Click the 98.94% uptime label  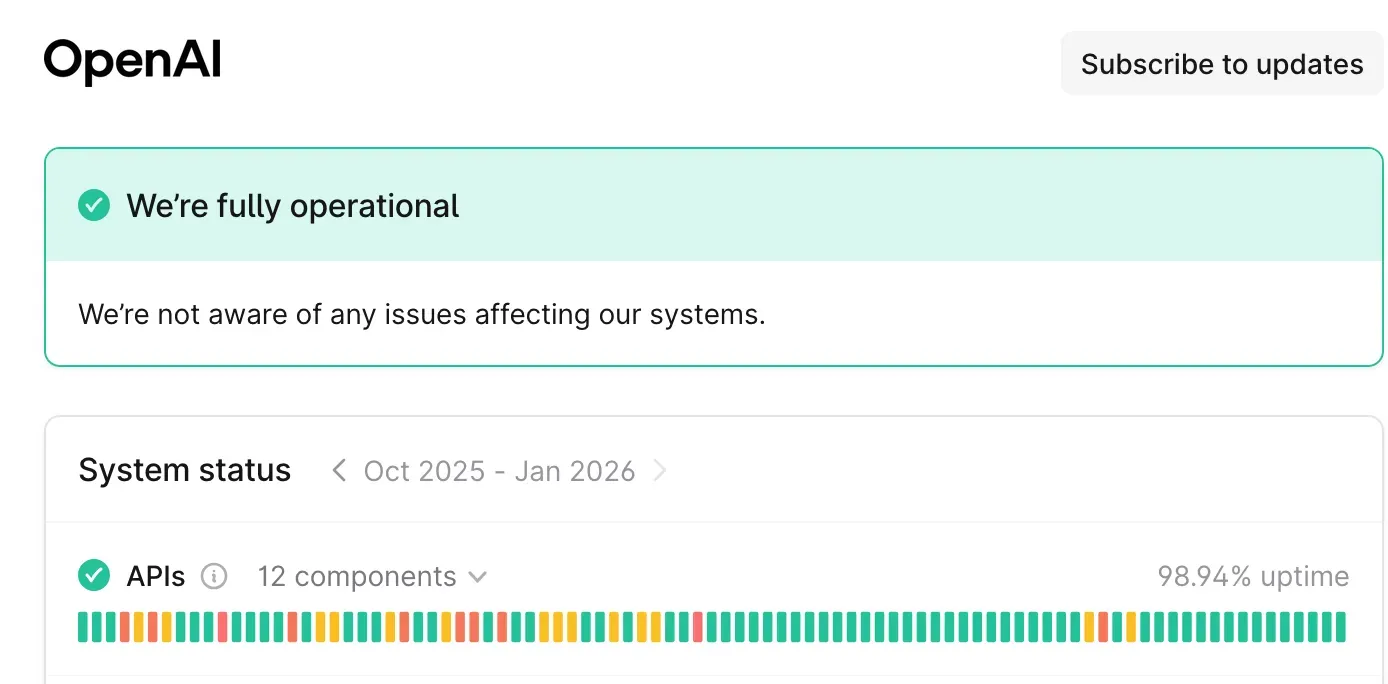click(1253, 576)
